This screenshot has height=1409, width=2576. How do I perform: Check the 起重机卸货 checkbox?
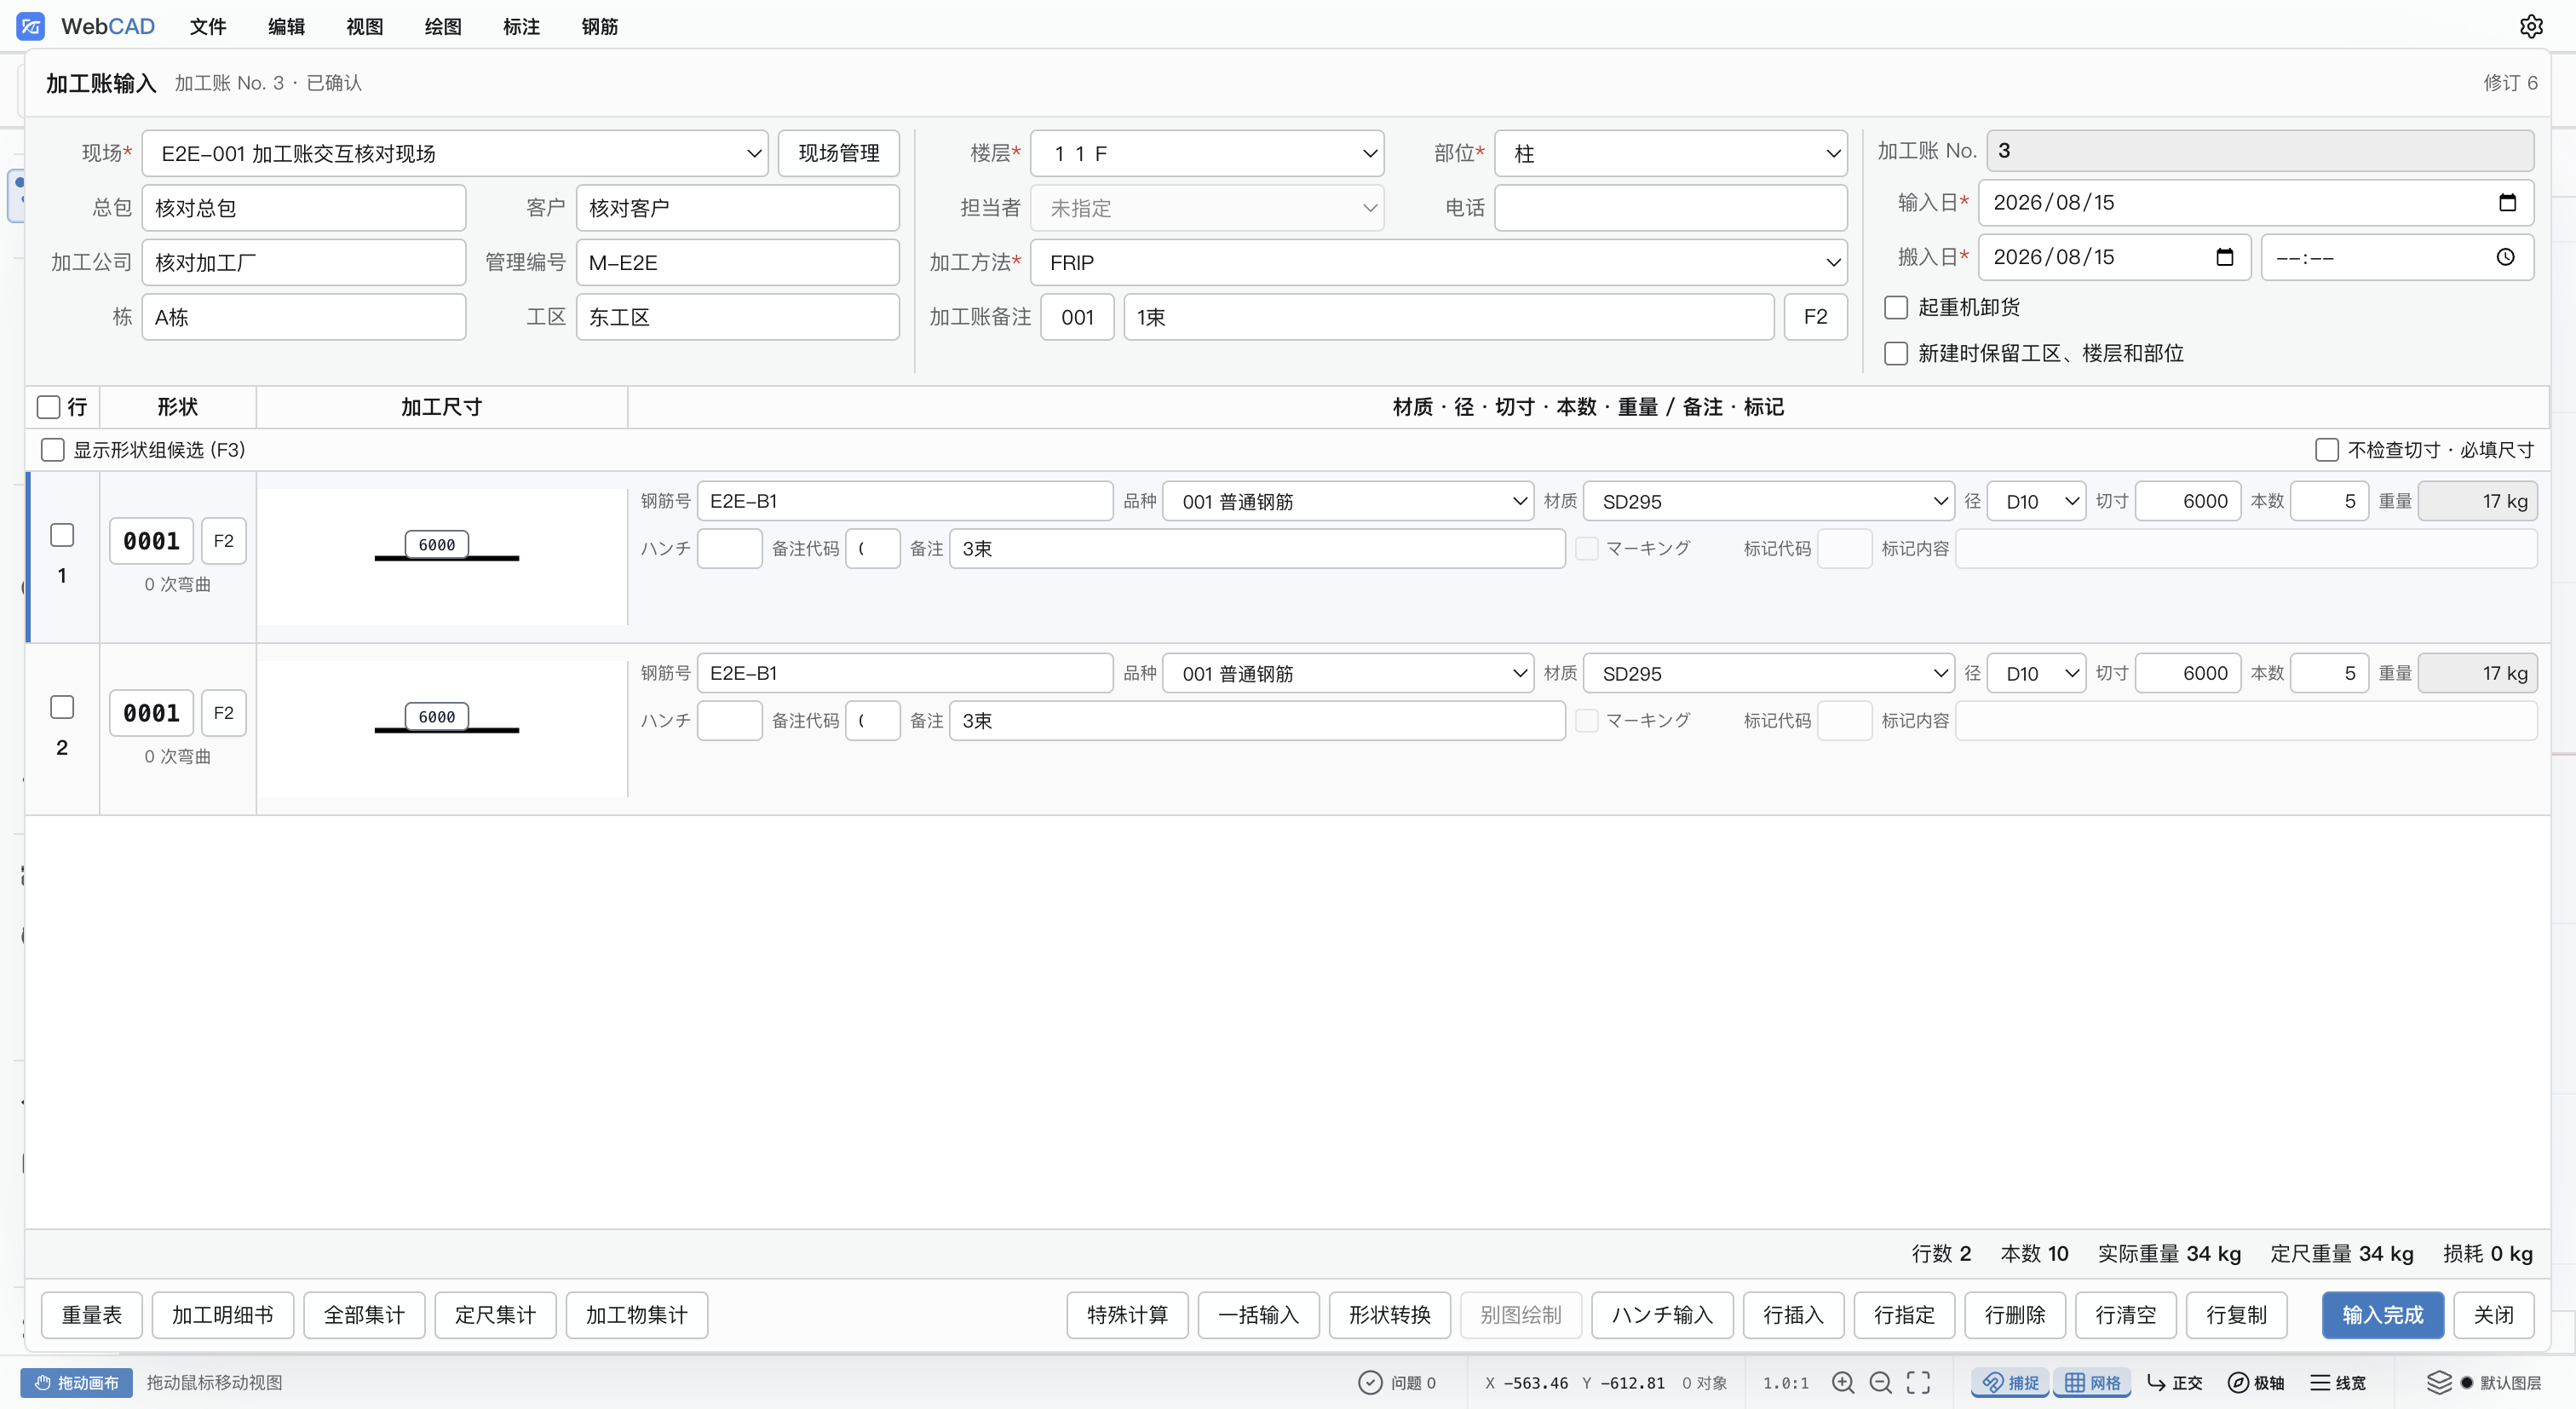coord(1895,307)
